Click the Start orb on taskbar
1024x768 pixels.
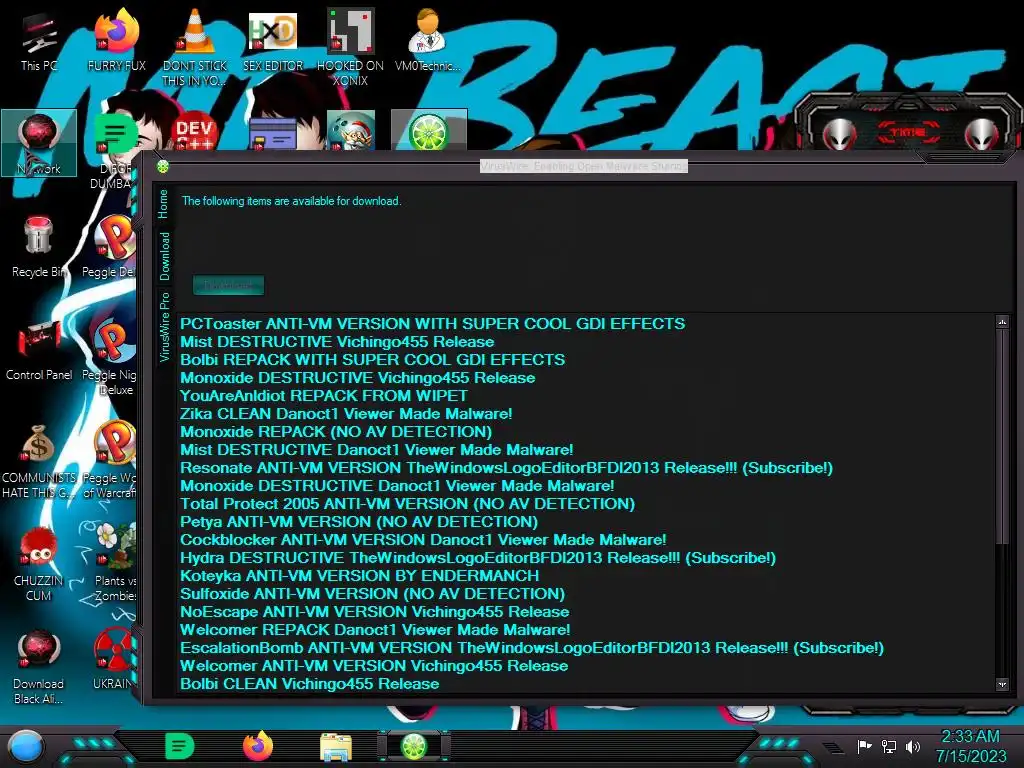pyautogui.click(x=26, y=746)
